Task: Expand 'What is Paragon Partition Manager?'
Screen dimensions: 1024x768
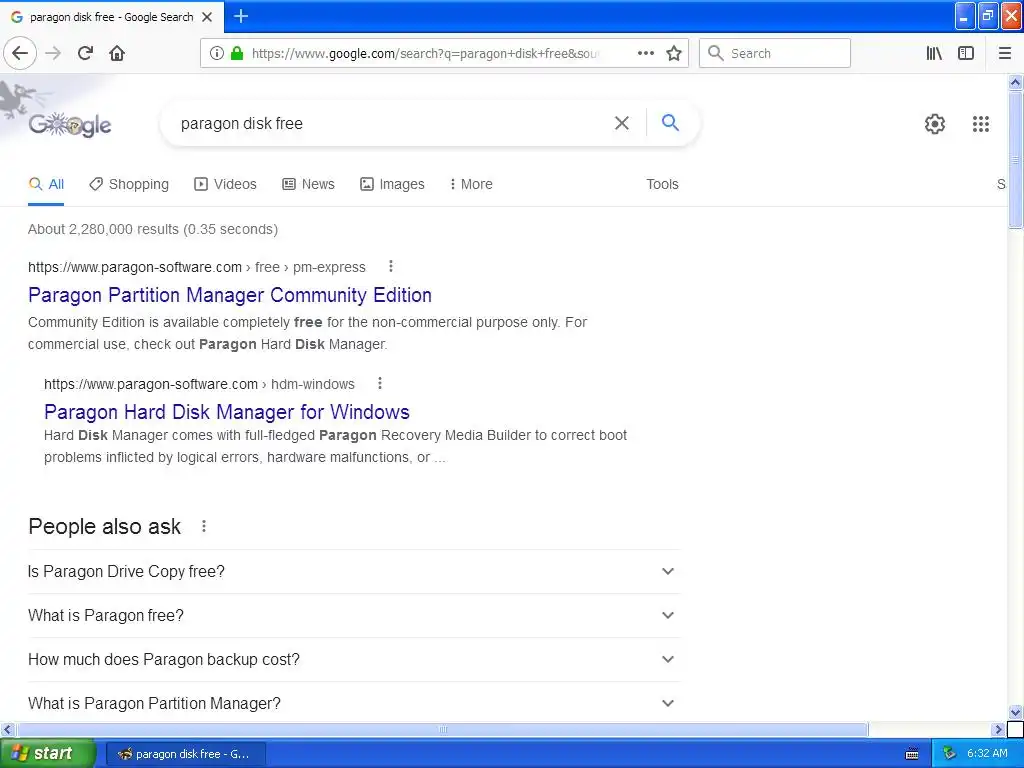Action: pyautogui.click(x=354, y=703)
